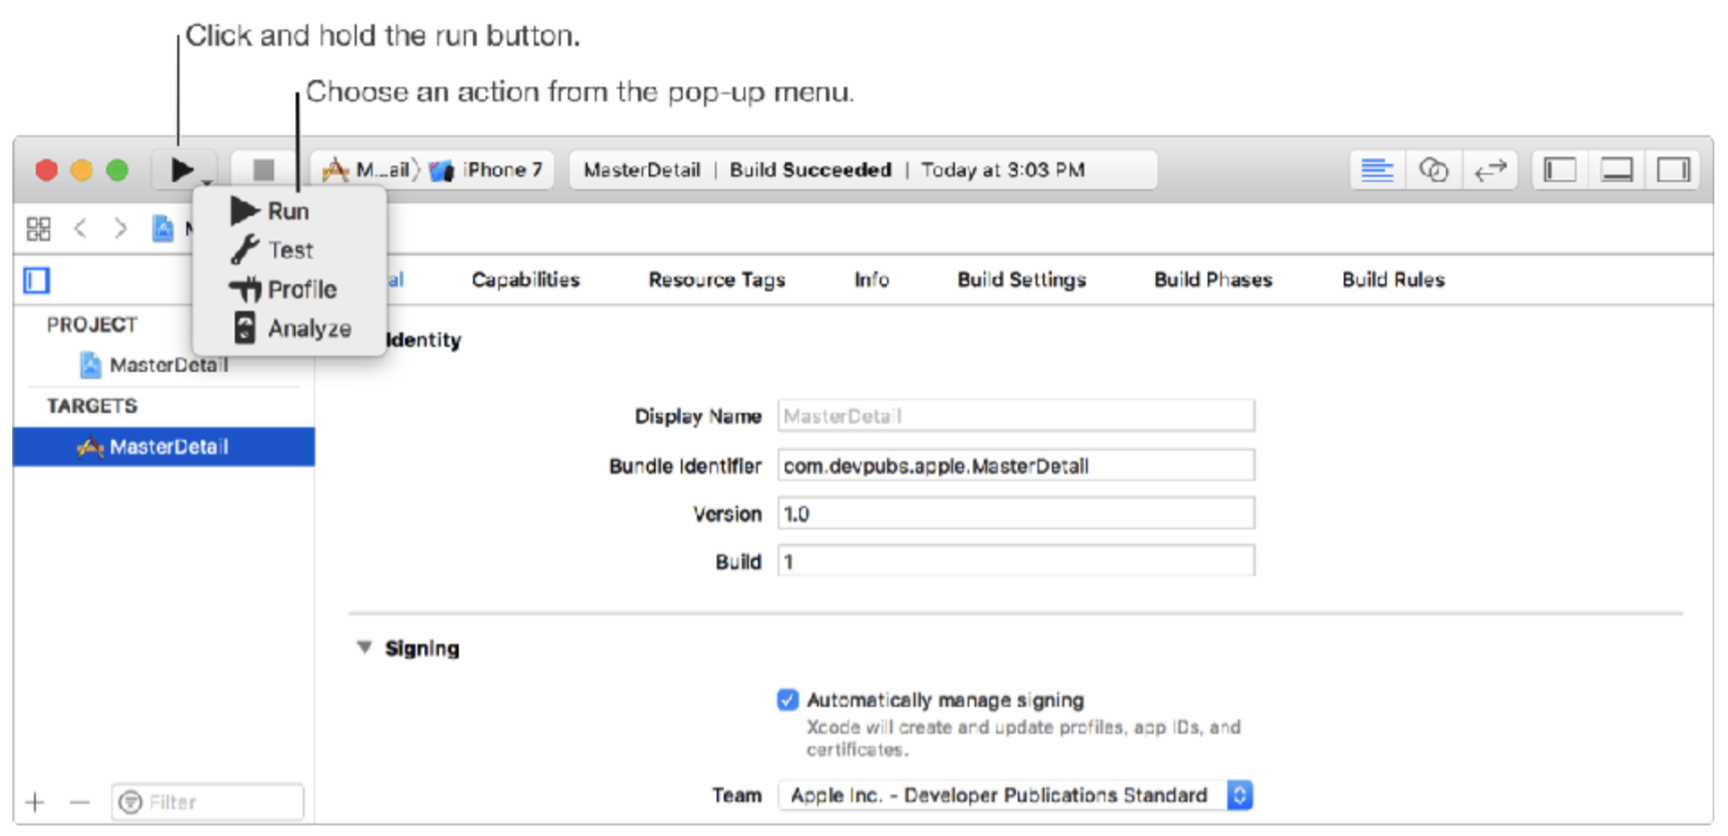Viewport: 1728px width, 836px height.
Task: Hide the project and targets list
Action: (37, 281)
